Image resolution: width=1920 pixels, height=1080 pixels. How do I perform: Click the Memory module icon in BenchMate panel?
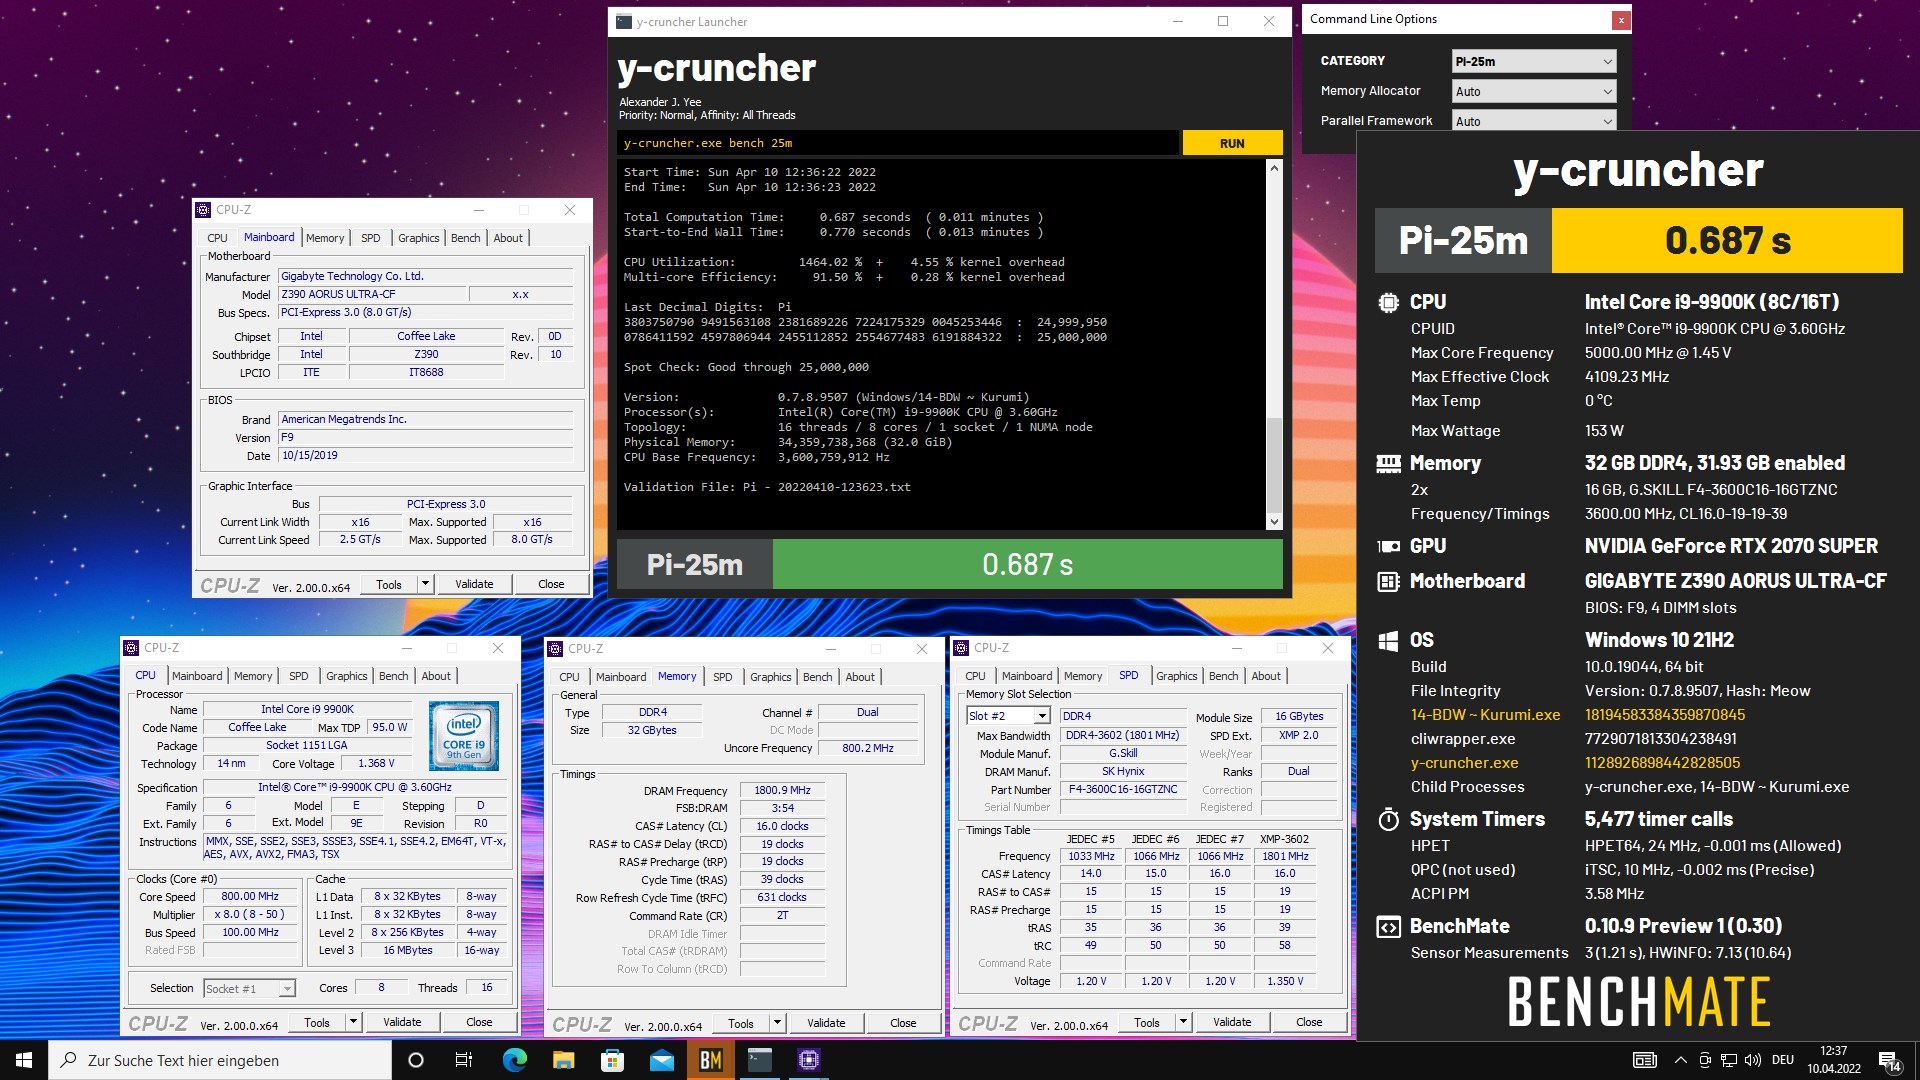(1388, 463)
